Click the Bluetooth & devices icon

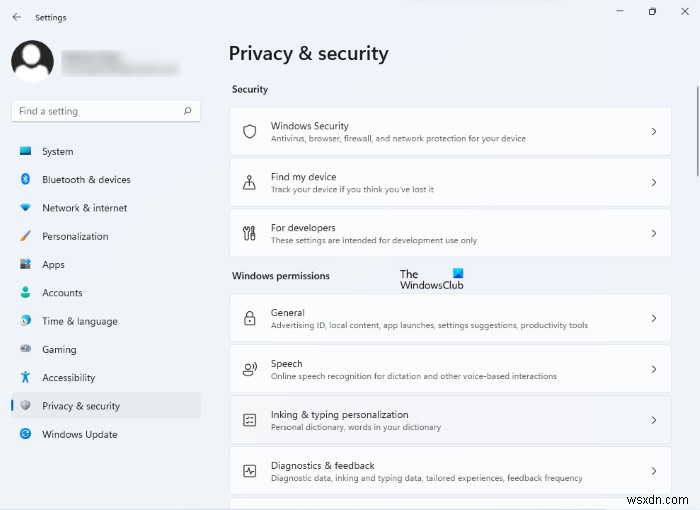[x=25, y=180]
